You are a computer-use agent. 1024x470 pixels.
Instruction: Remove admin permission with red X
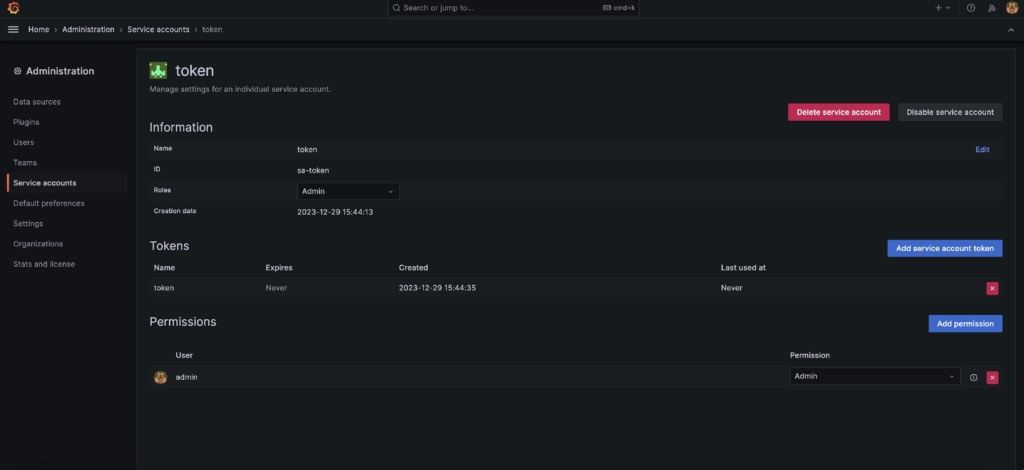coord(992,377)
